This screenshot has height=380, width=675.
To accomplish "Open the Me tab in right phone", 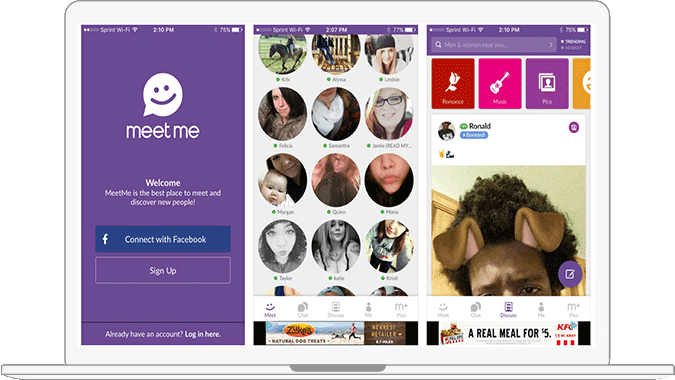I will pos(541,309).
